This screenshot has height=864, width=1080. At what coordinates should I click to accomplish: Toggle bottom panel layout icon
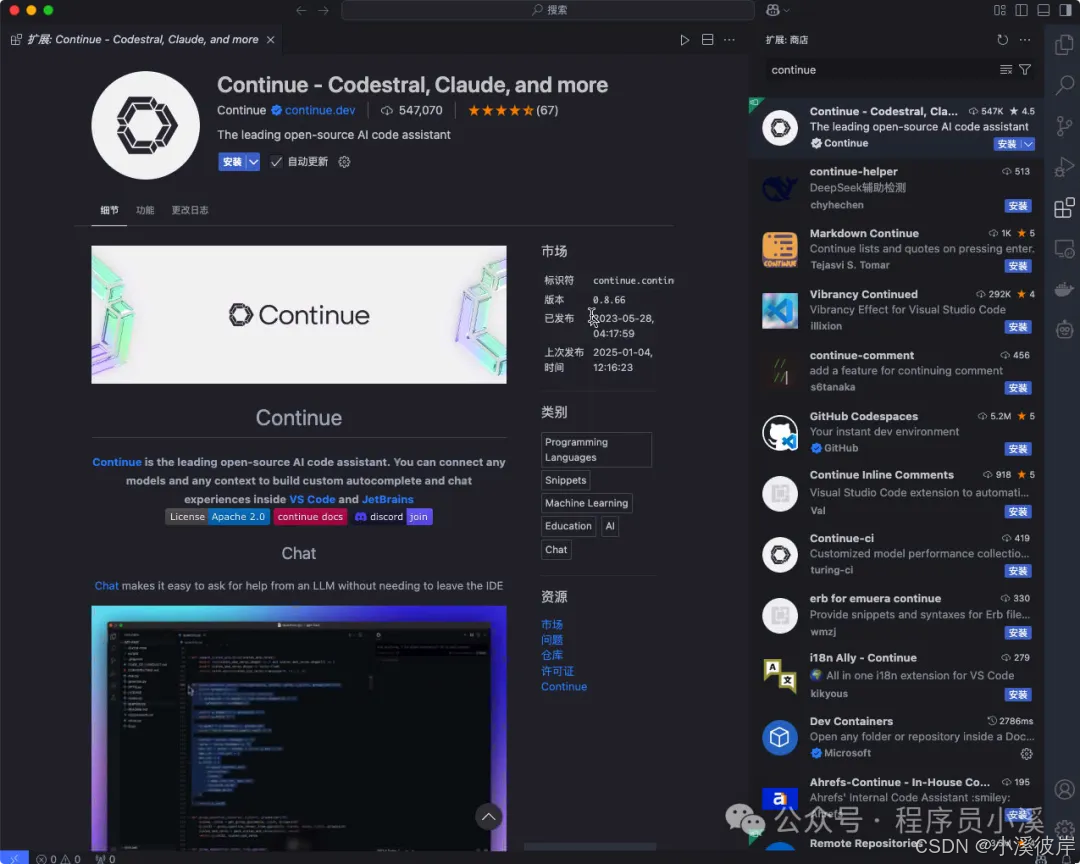point(1043,10)
